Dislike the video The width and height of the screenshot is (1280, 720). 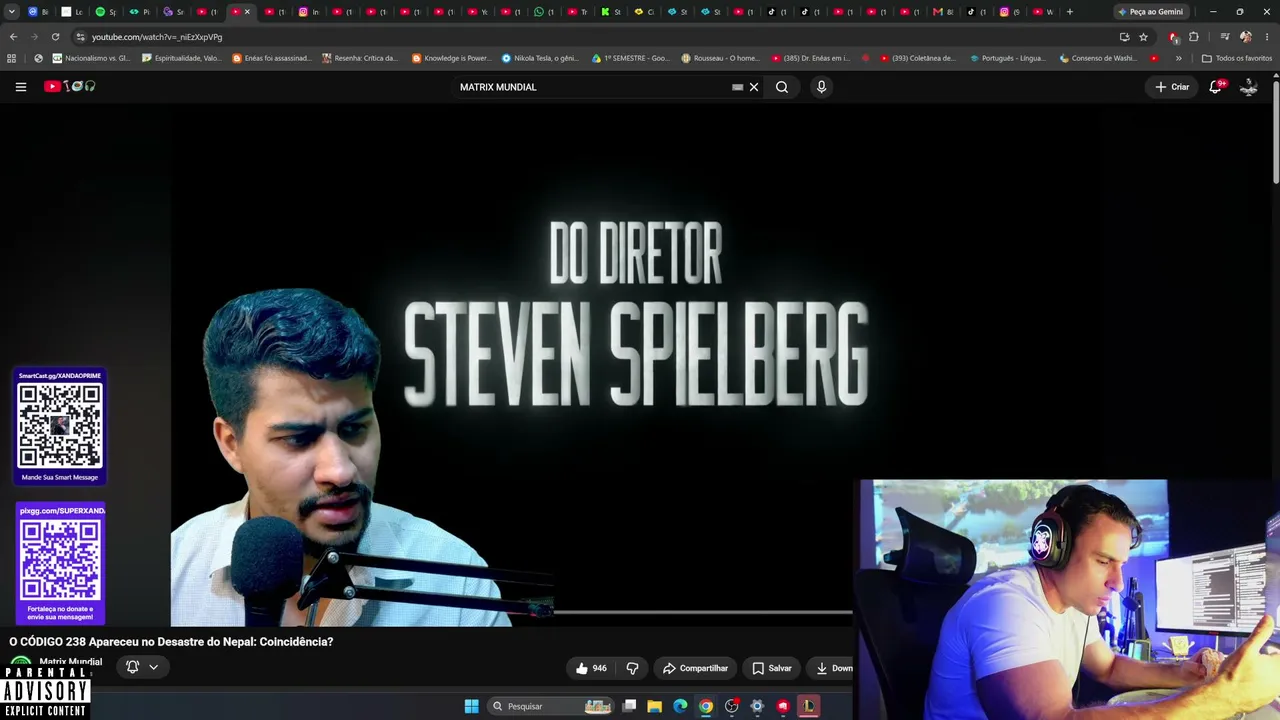click(632, 668)
